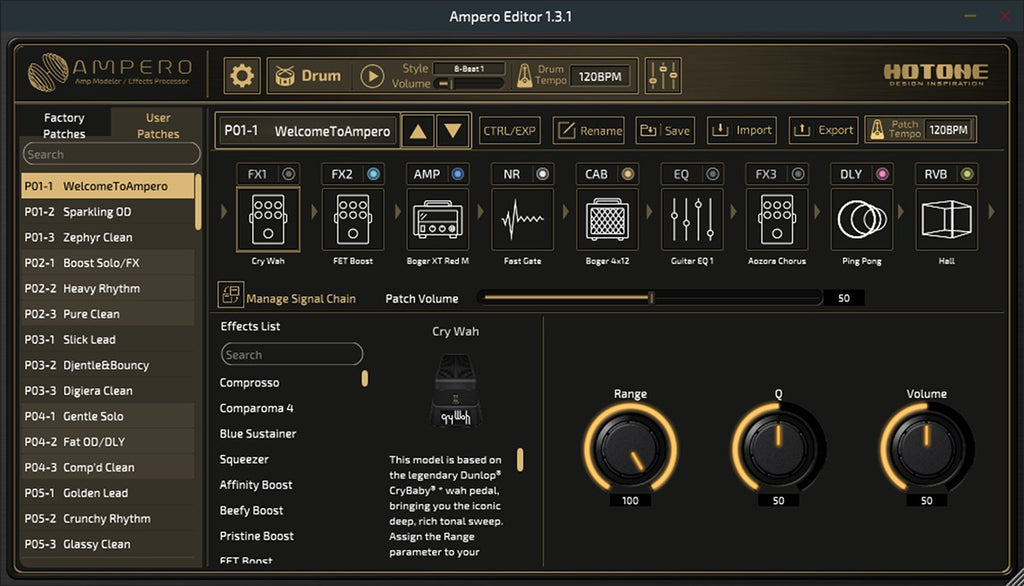Select the Aozora Chorus pedal icon
The height and width of the screenshot is (586, 1024).
tap(777, 220)
